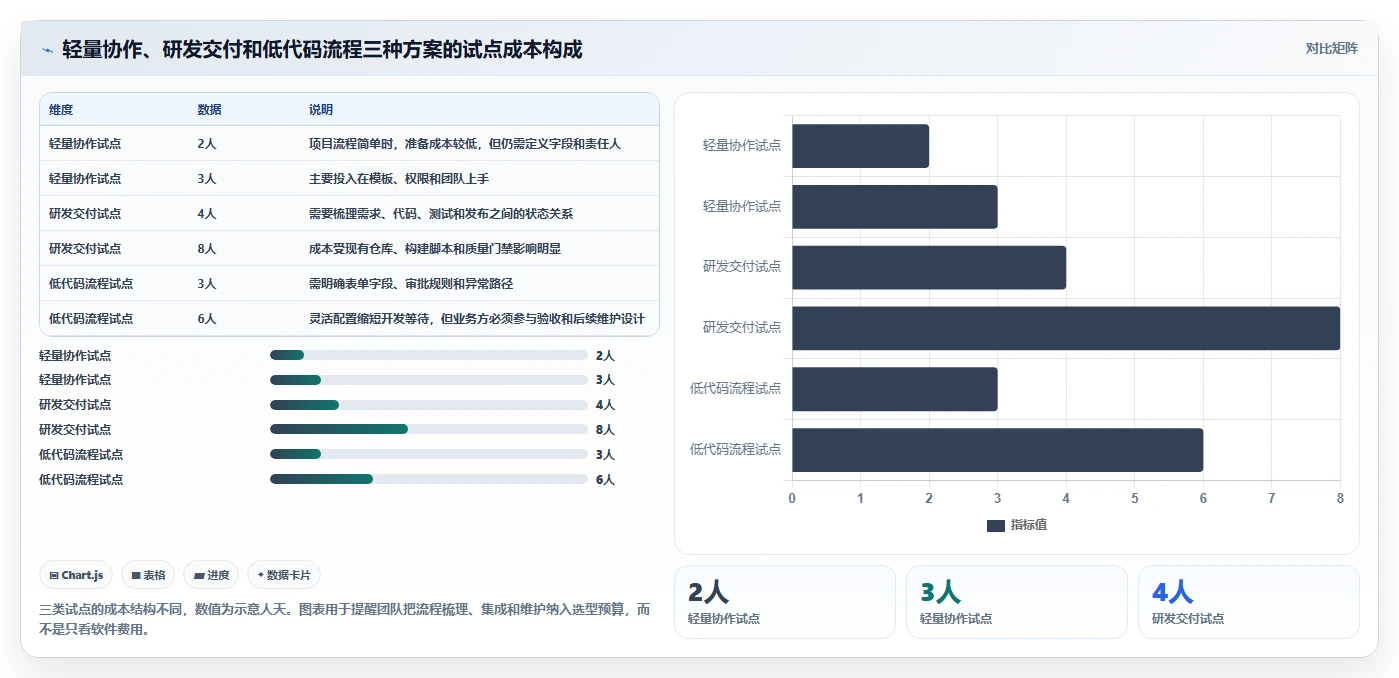1399x678 pixels.
Task: Click the chart bar reaching 8 for 研发交付试点
Action: click(1066, 328)
